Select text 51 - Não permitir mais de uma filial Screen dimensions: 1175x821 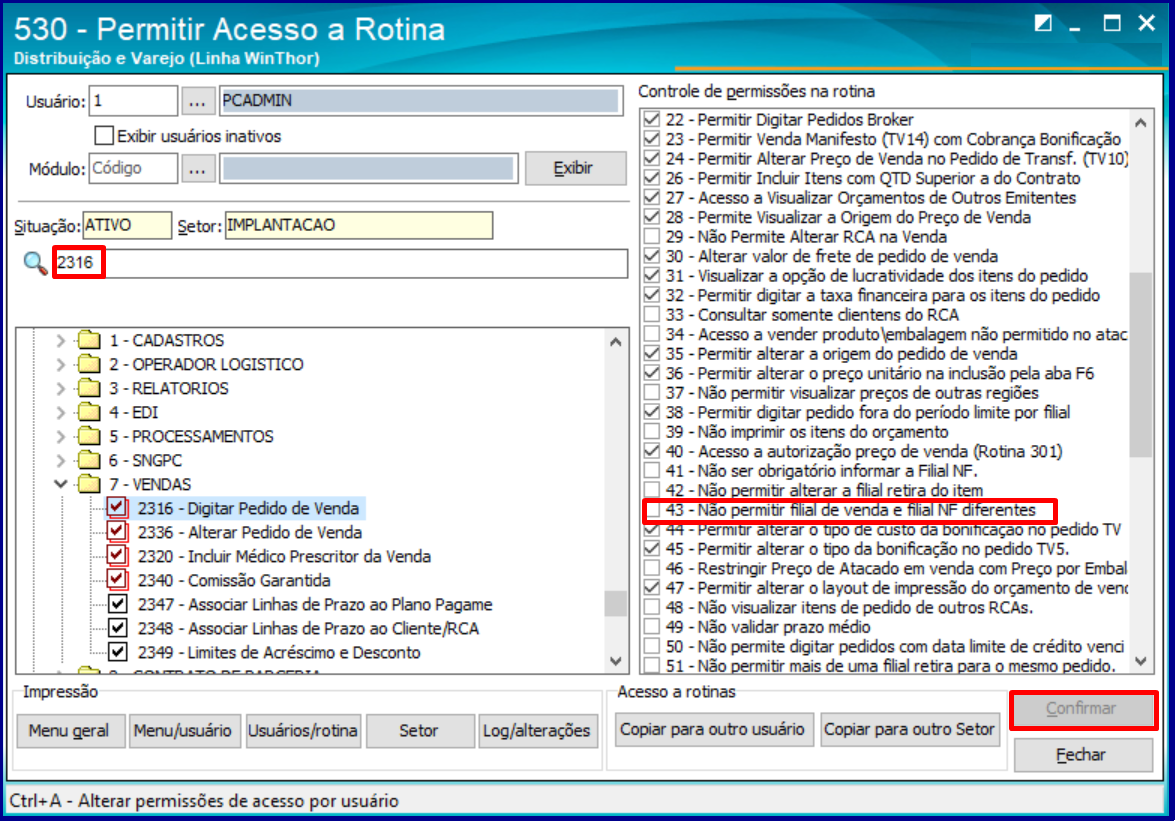(890, 666)
